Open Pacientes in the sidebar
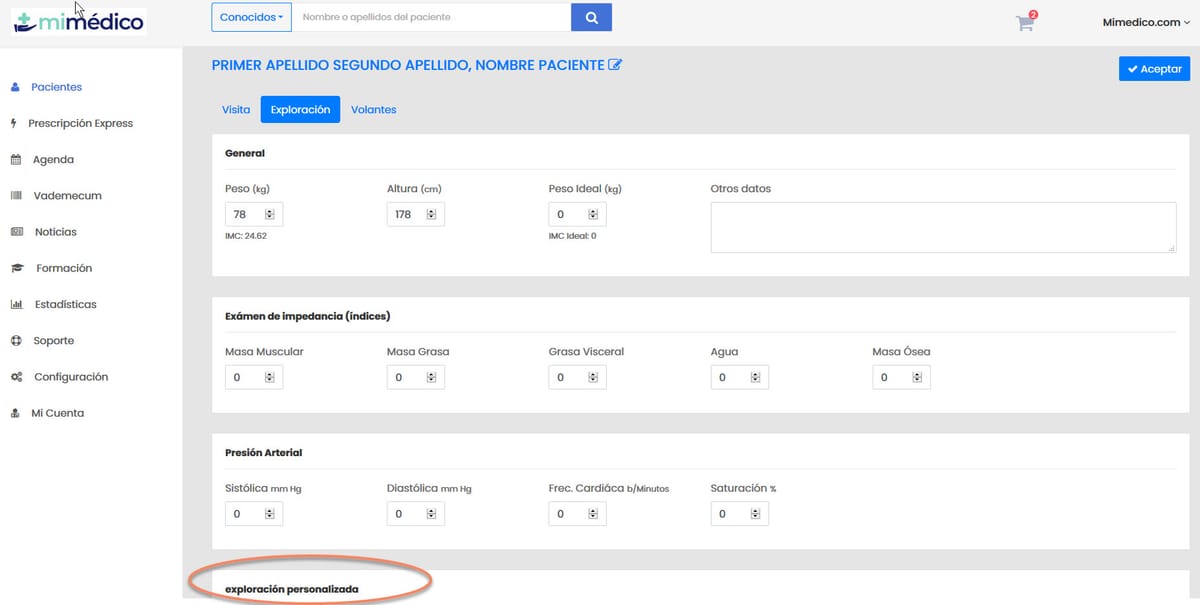This screenshot has width=1200, height=605. click(x=56, y=87)
